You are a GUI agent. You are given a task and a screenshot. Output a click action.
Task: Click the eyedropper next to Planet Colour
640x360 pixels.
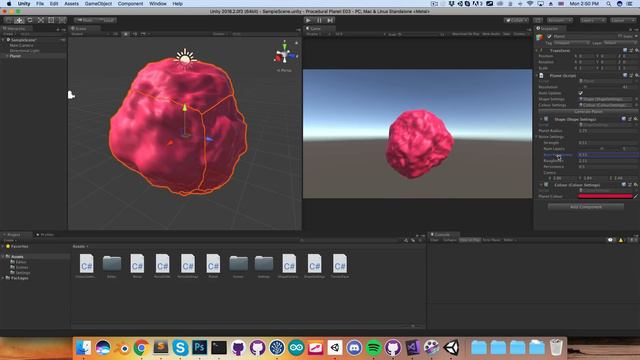pos(636,196)
